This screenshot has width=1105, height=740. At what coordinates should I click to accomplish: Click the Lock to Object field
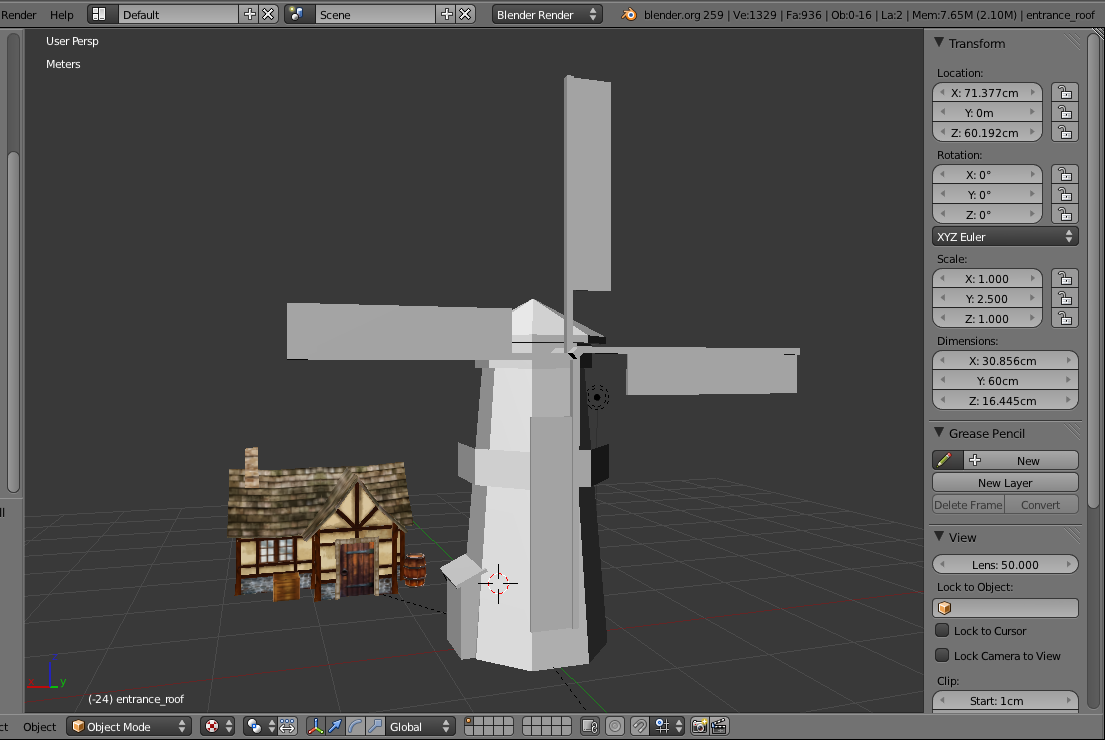(1004, 607)
